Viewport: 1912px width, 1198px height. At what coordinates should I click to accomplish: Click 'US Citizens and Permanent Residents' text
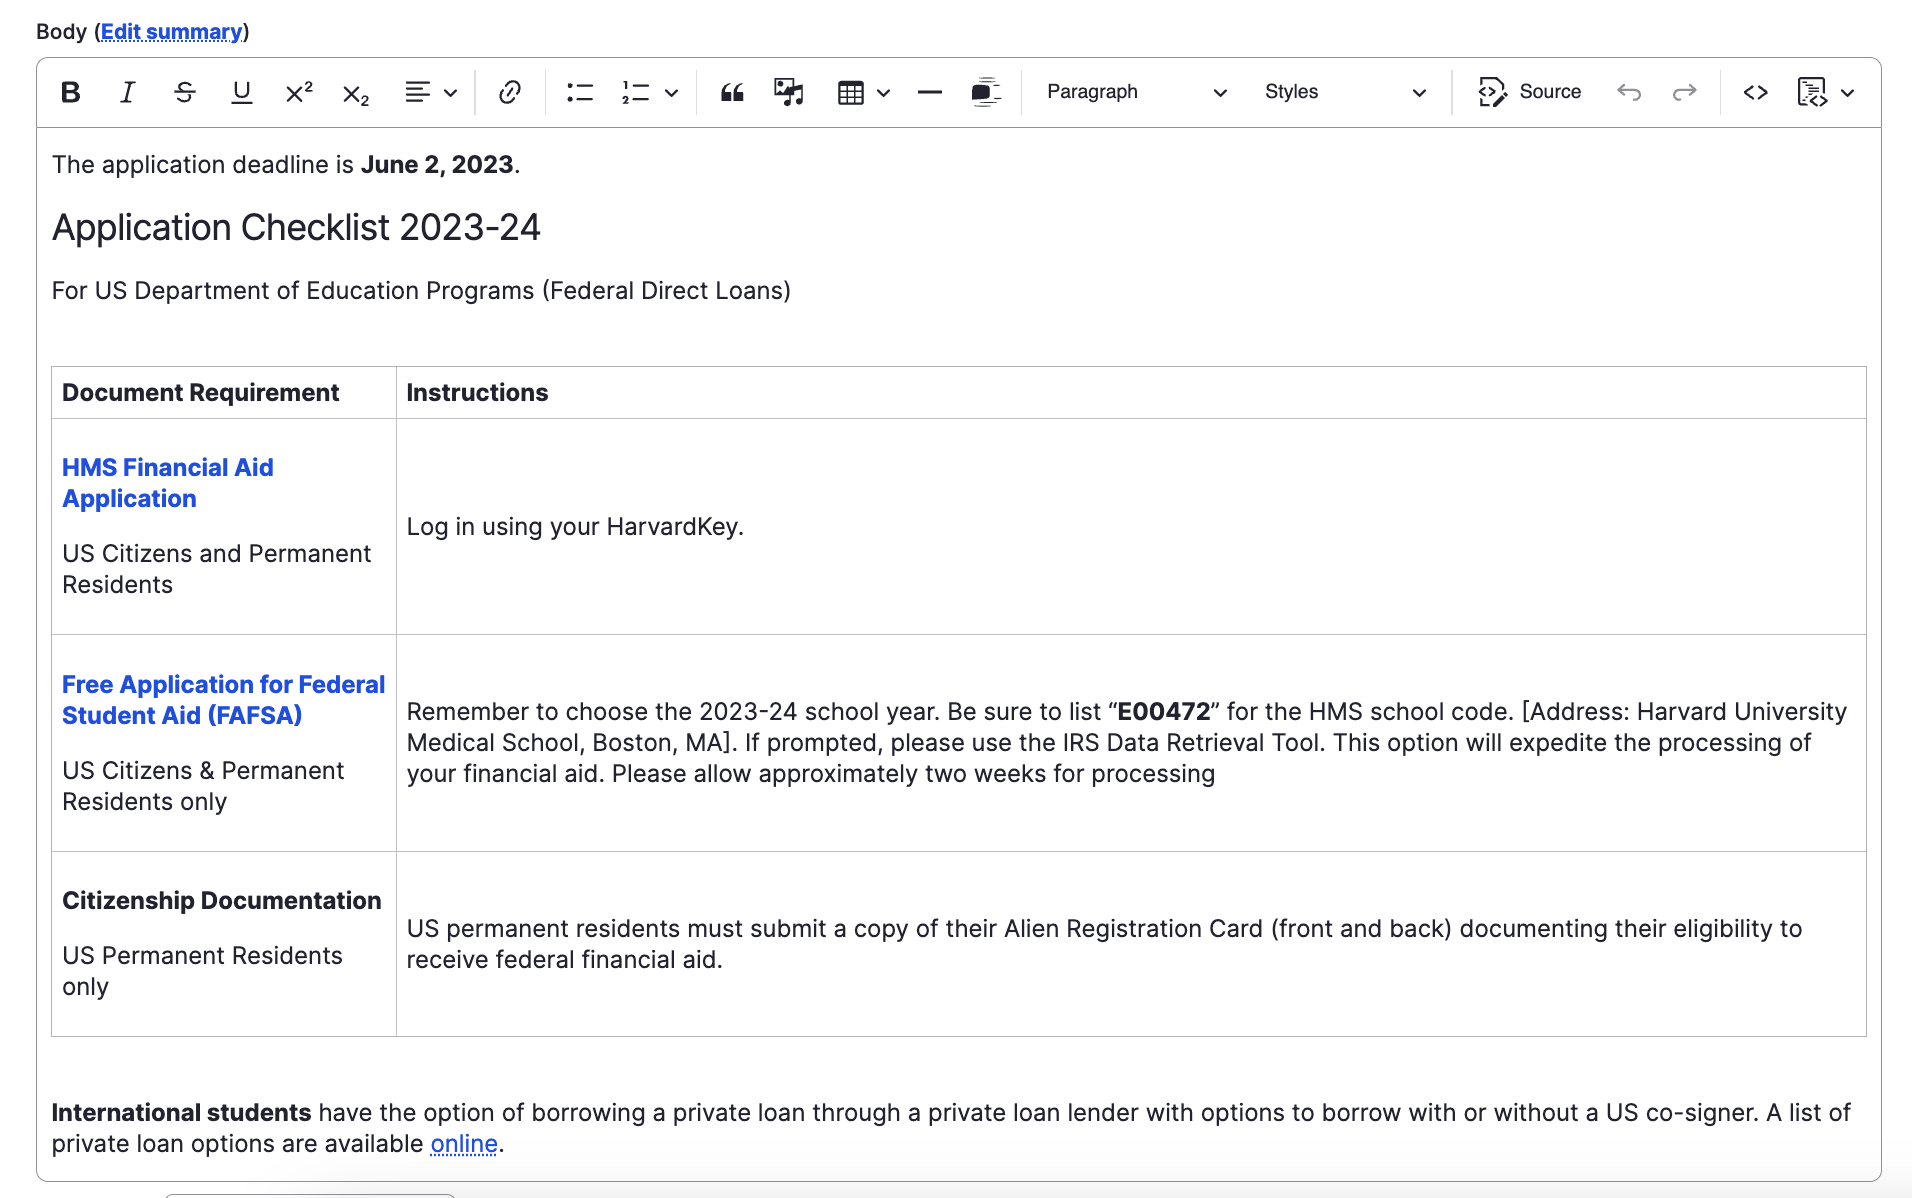coord(216,569)
